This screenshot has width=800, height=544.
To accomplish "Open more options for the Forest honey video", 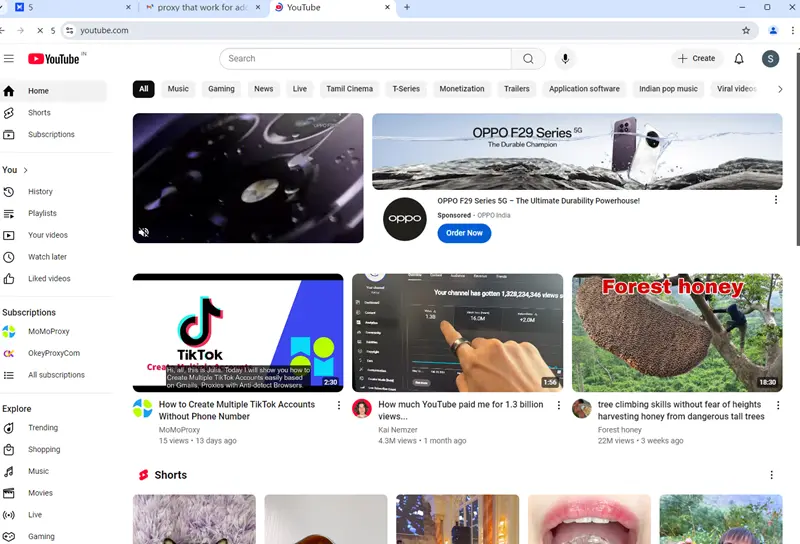I will tap(778, 405).
